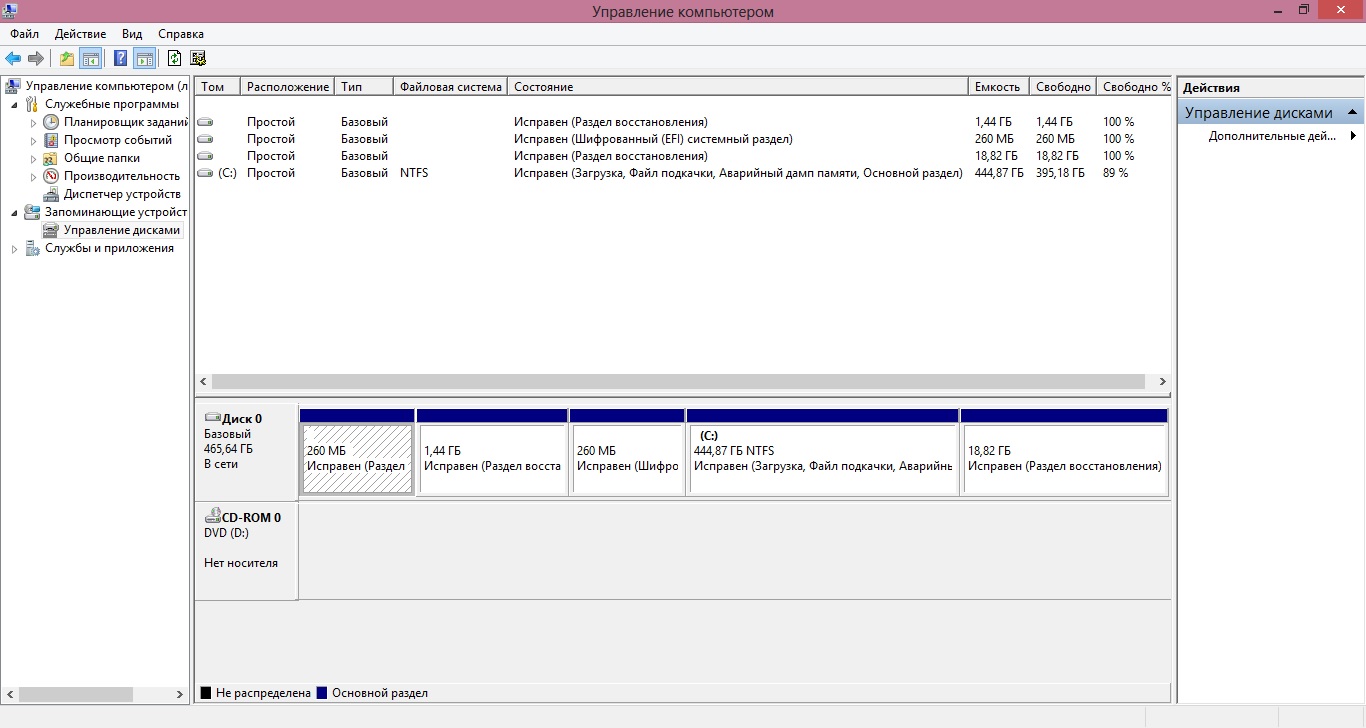Toggle the Action pane show/hide button
The height and width of the screenshot is (728, 1366).
coord(144,58)
